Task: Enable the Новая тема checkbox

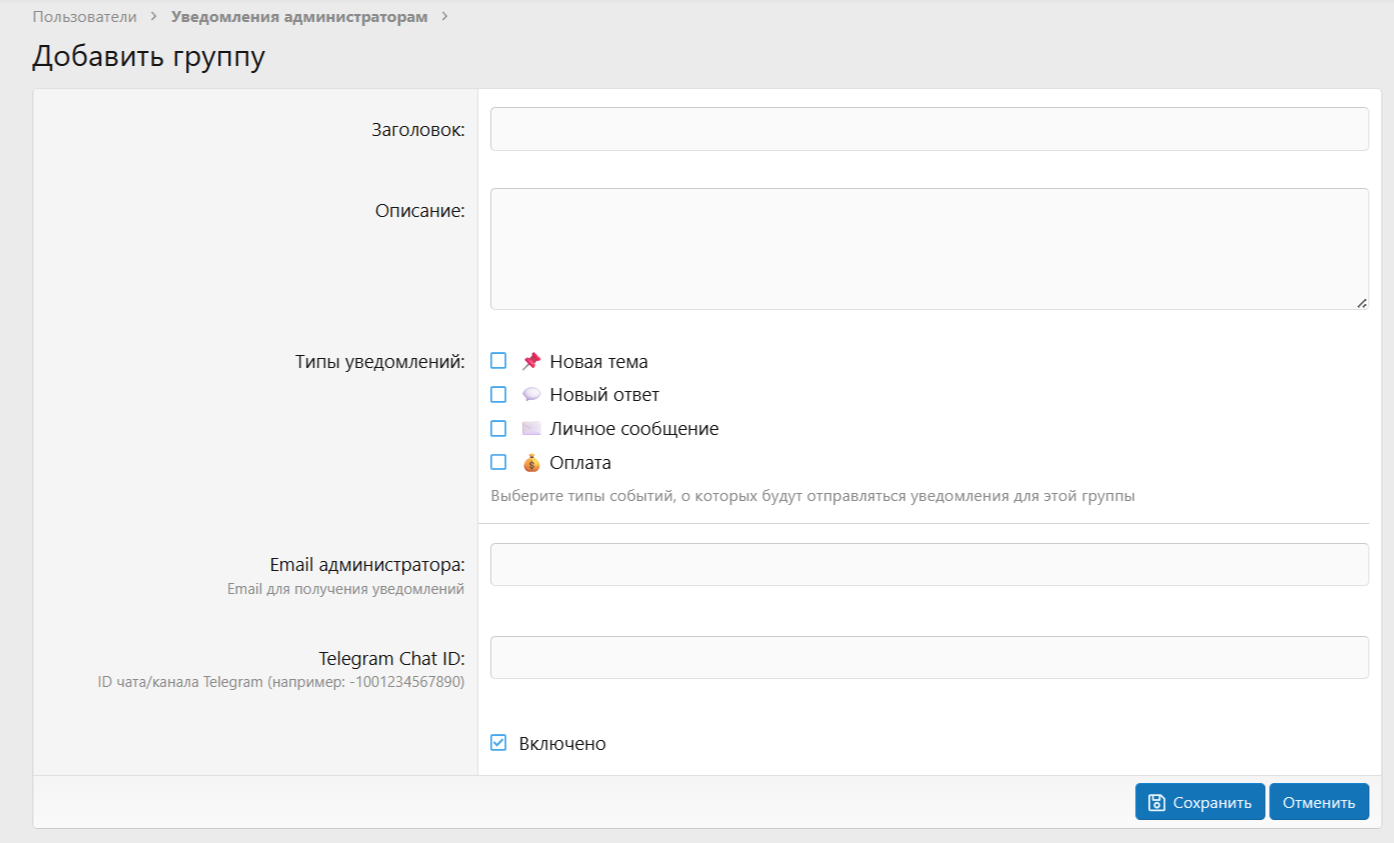Action: 498,361
